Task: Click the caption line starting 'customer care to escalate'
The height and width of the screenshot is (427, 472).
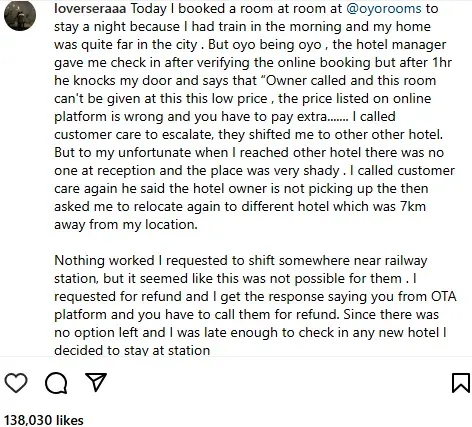Action: pos(249,135)
